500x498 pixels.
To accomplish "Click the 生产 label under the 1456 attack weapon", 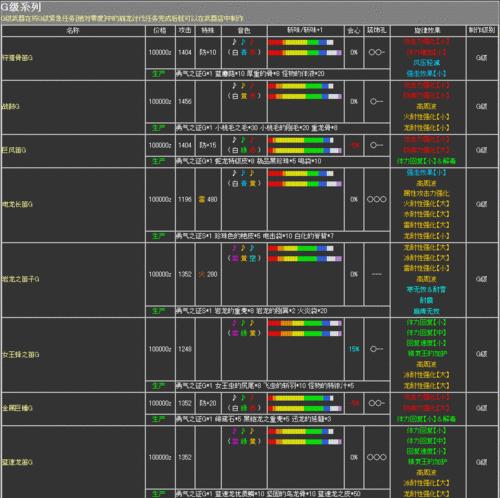I will (x=159, y=128).
